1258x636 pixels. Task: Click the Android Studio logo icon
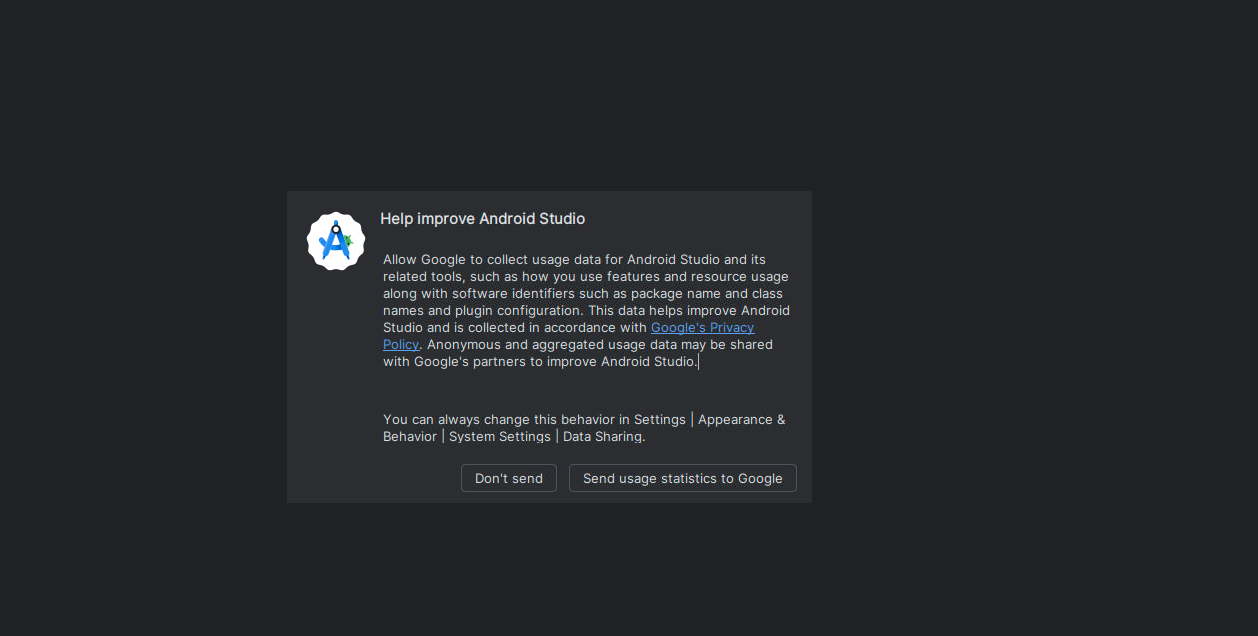coord(336,241)
